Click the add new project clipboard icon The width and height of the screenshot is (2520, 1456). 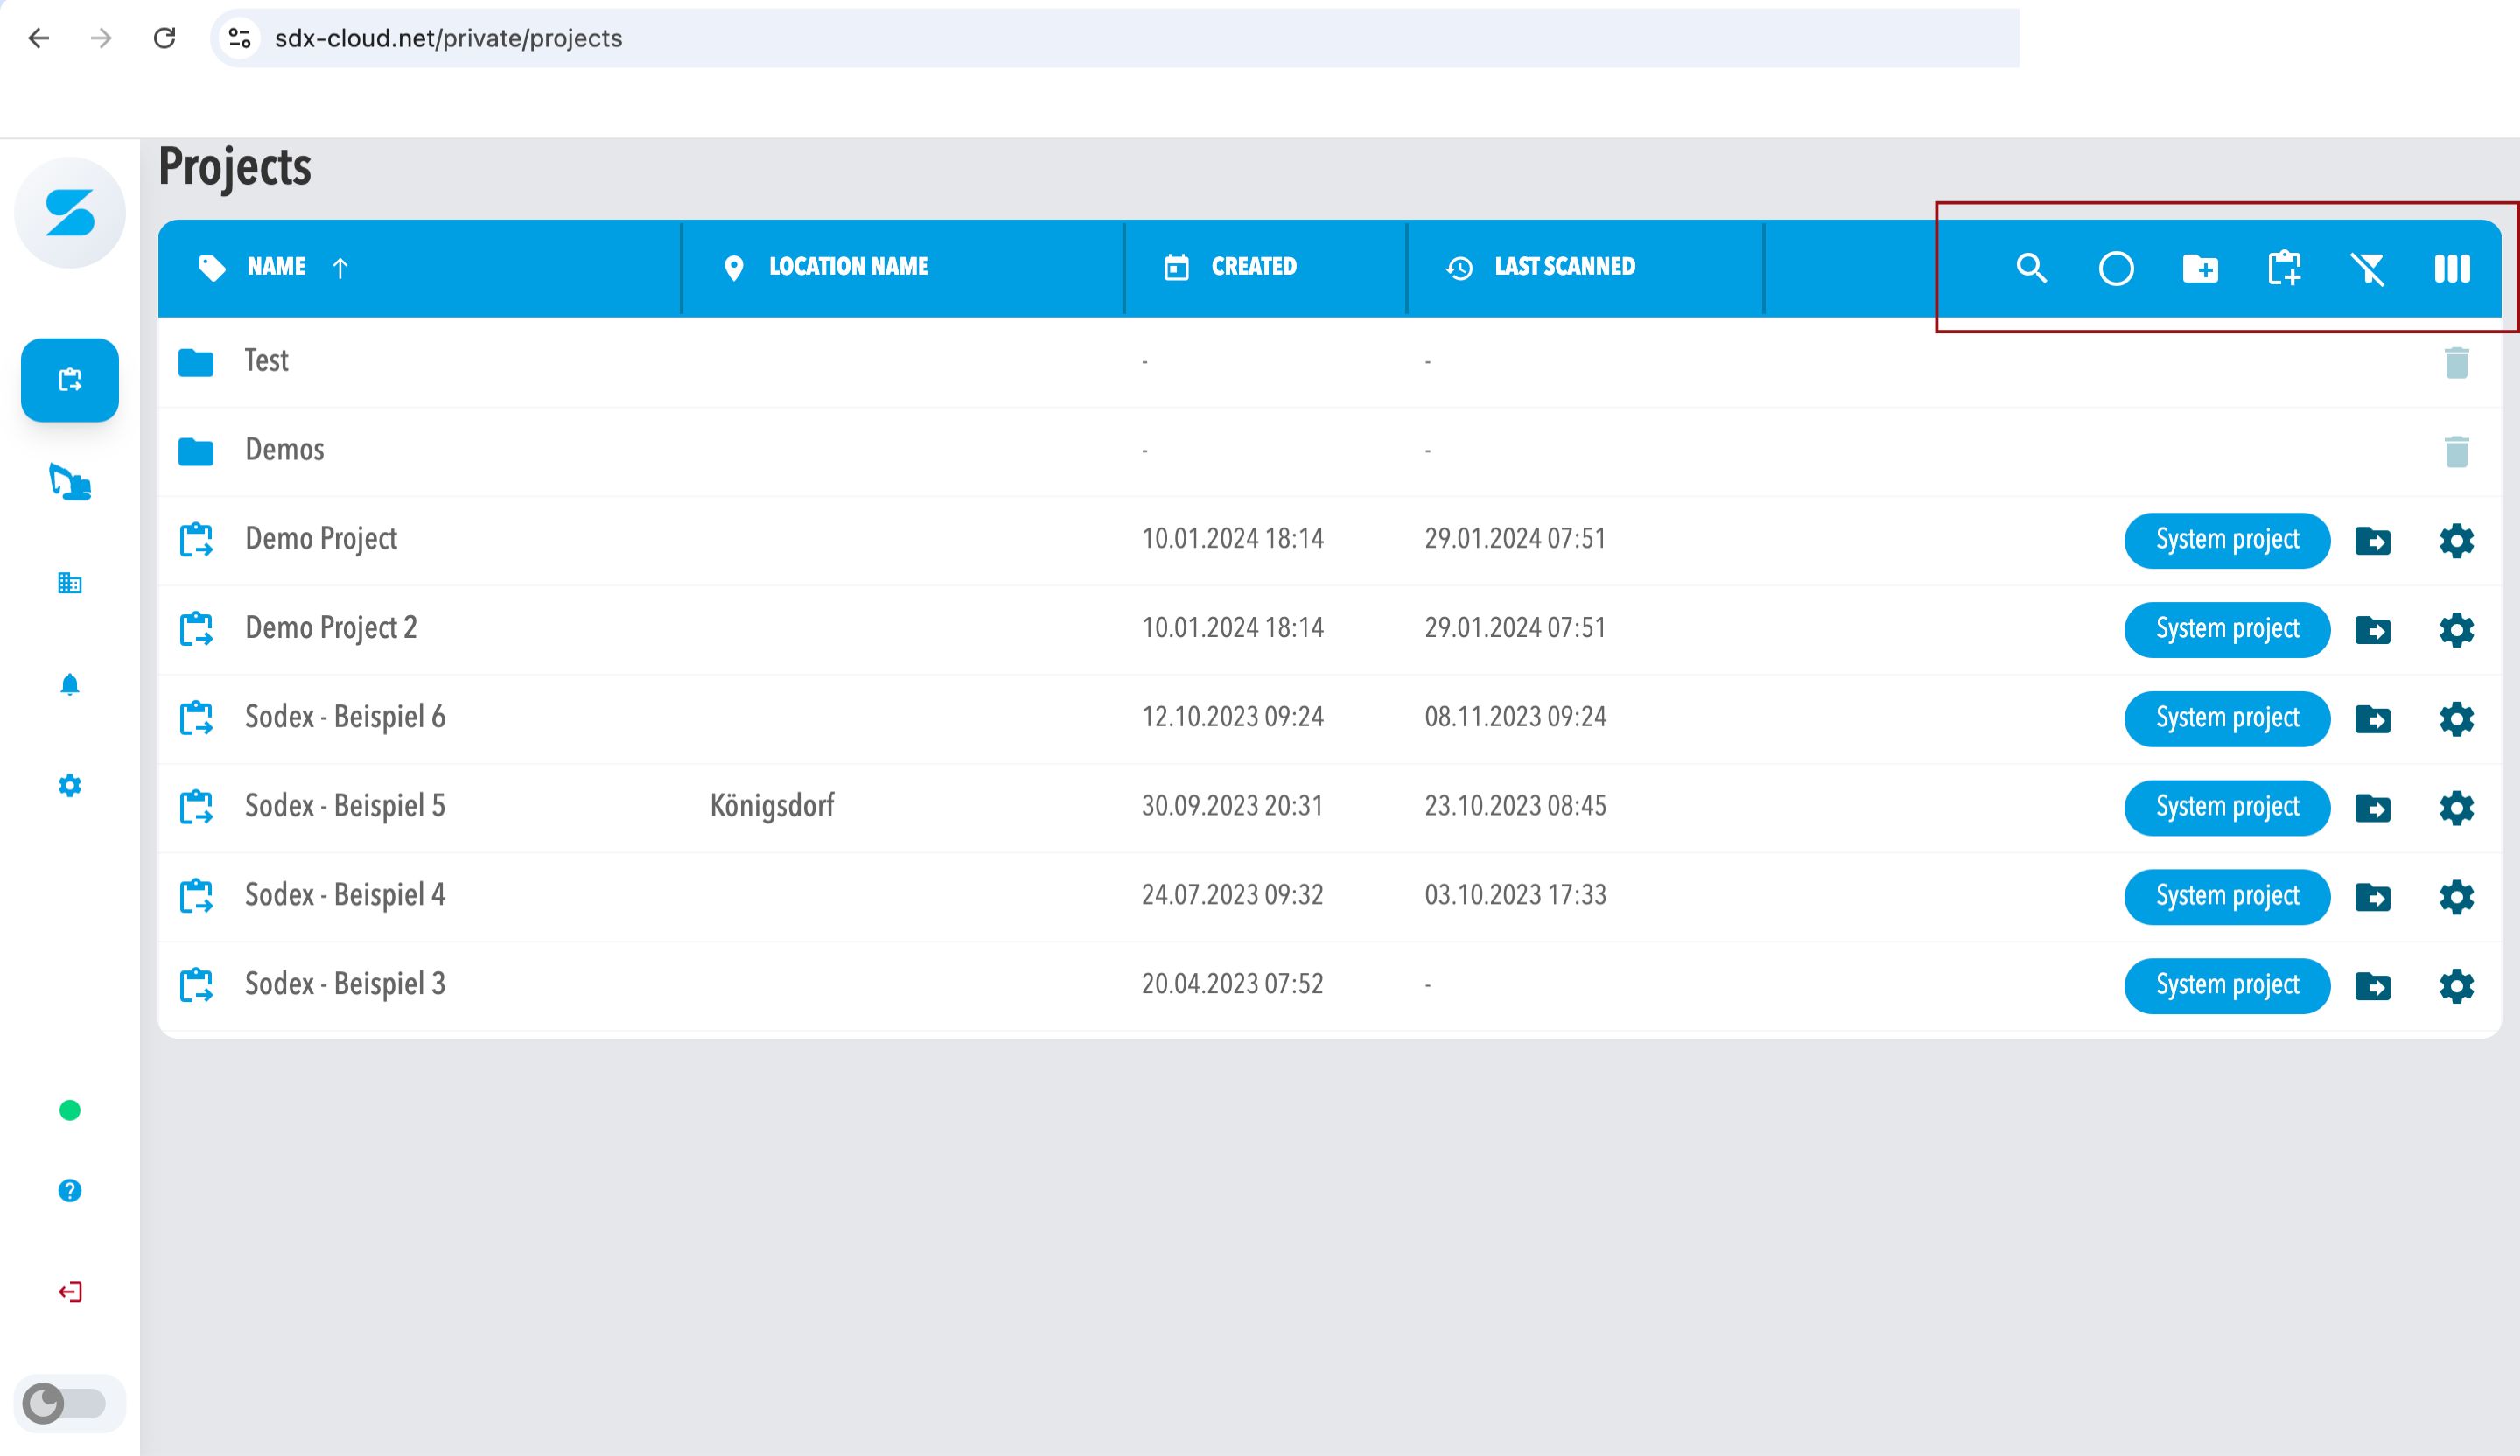coord(2284,268)
